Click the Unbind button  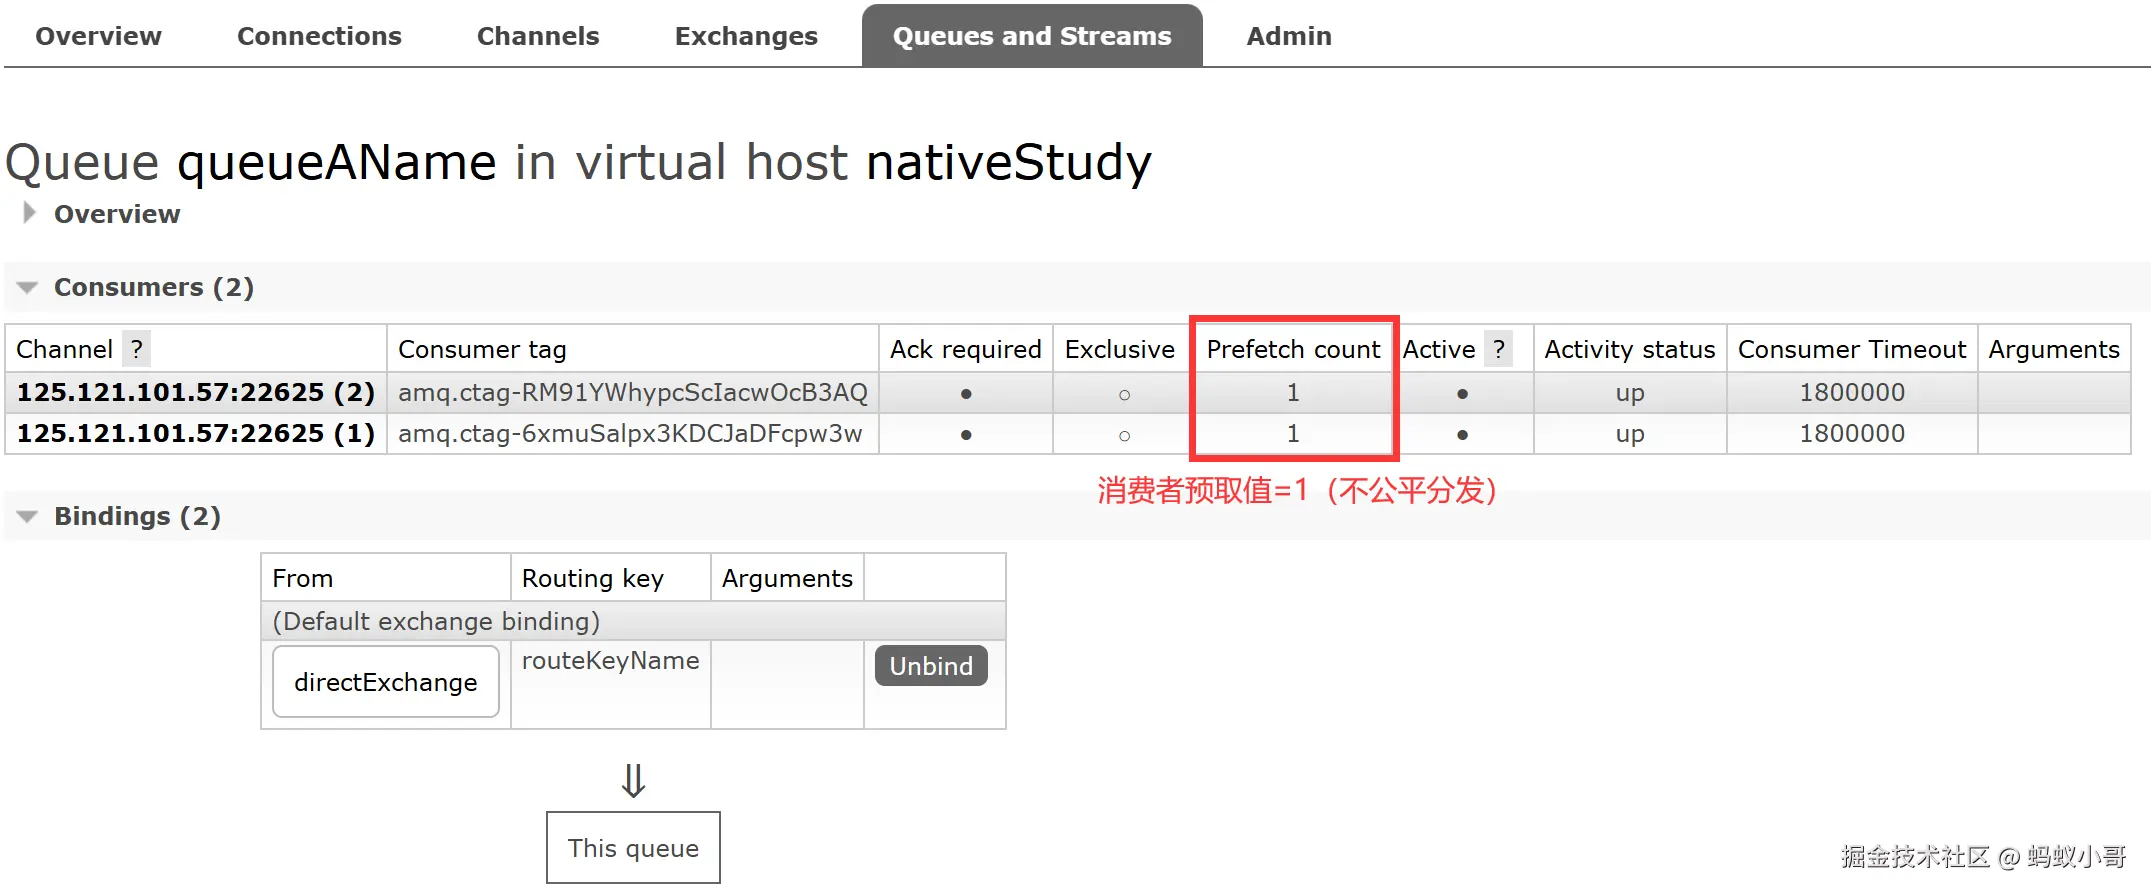[931, 666]
